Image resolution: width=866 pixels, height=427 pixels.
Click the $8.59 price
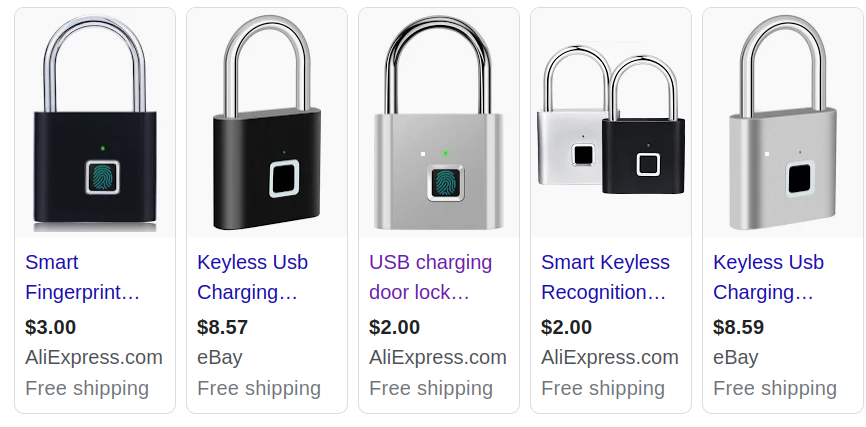coord(739,327)
